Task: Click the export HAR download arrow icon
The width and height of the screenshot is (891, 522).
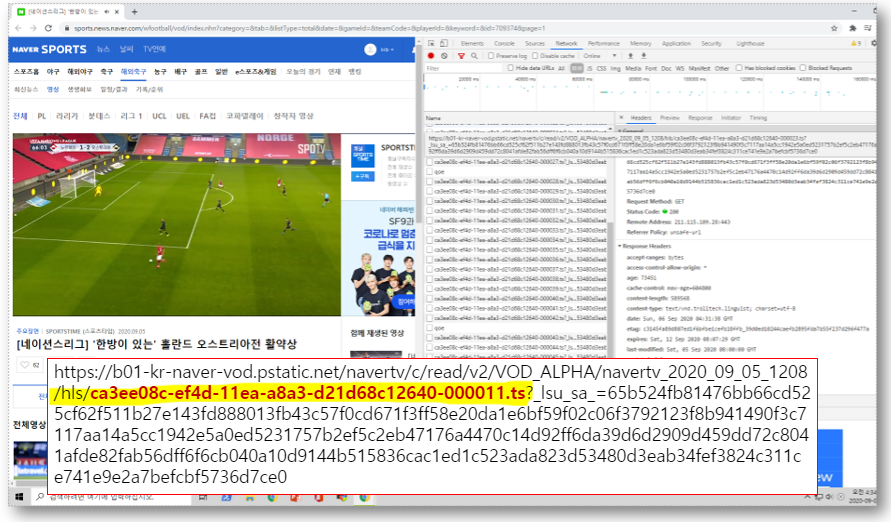Action: click(x=644, y=56)
